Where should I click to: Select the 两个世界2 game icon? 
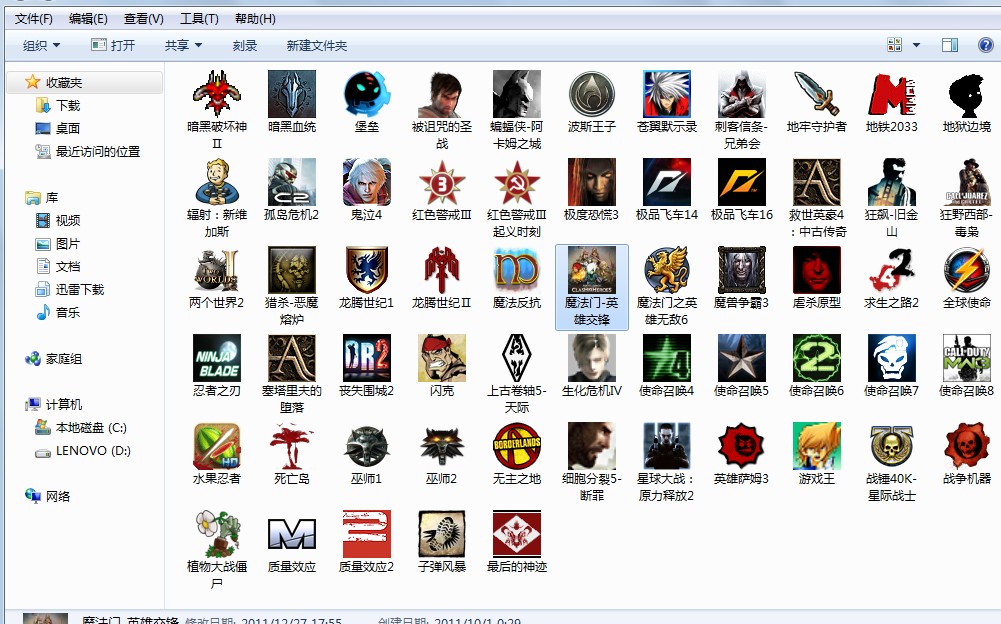(x=217, y=270)
